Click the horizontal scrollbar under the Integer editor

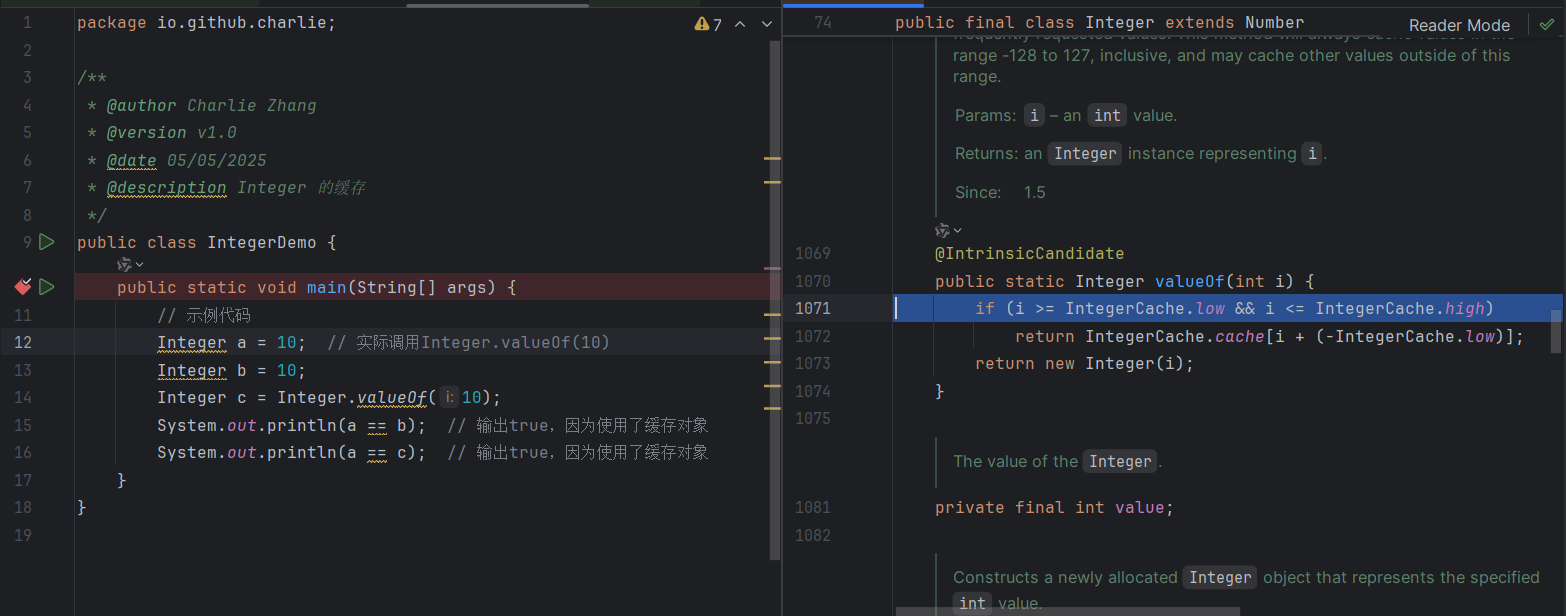(1067, 611)
